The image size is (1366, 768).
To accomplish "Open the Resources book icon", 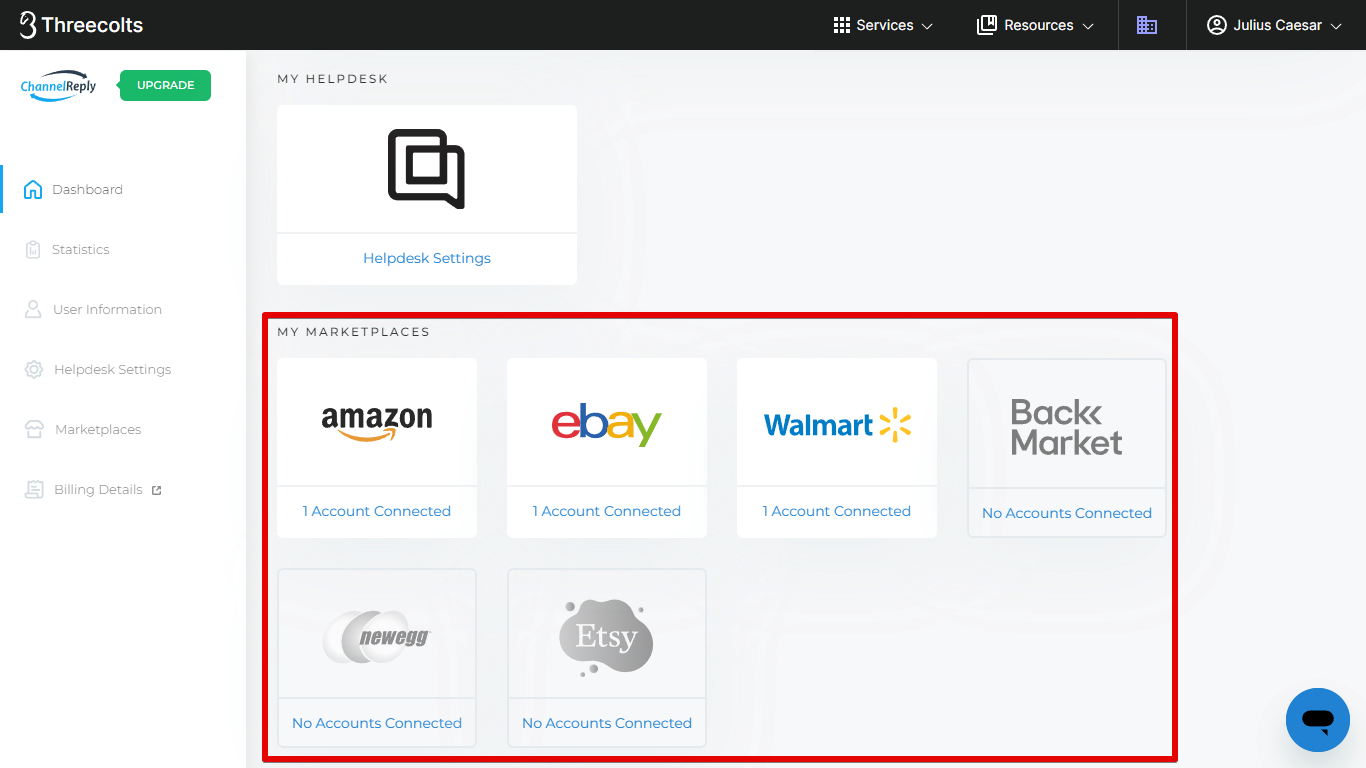I will [987, 25].
